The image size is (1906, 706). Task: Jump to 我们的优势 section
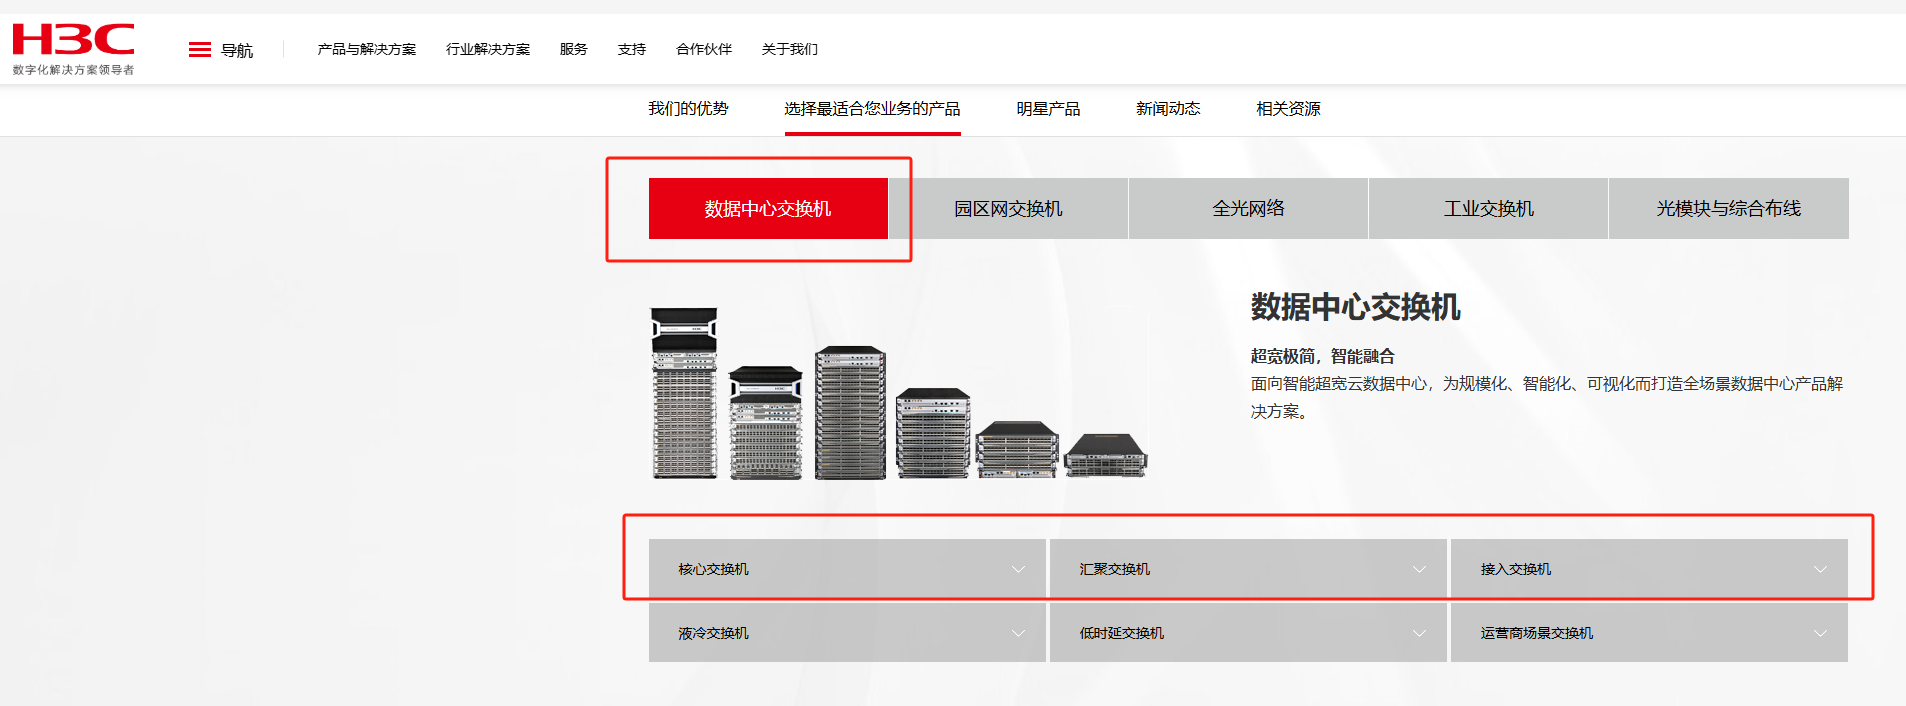pos(688,109)
